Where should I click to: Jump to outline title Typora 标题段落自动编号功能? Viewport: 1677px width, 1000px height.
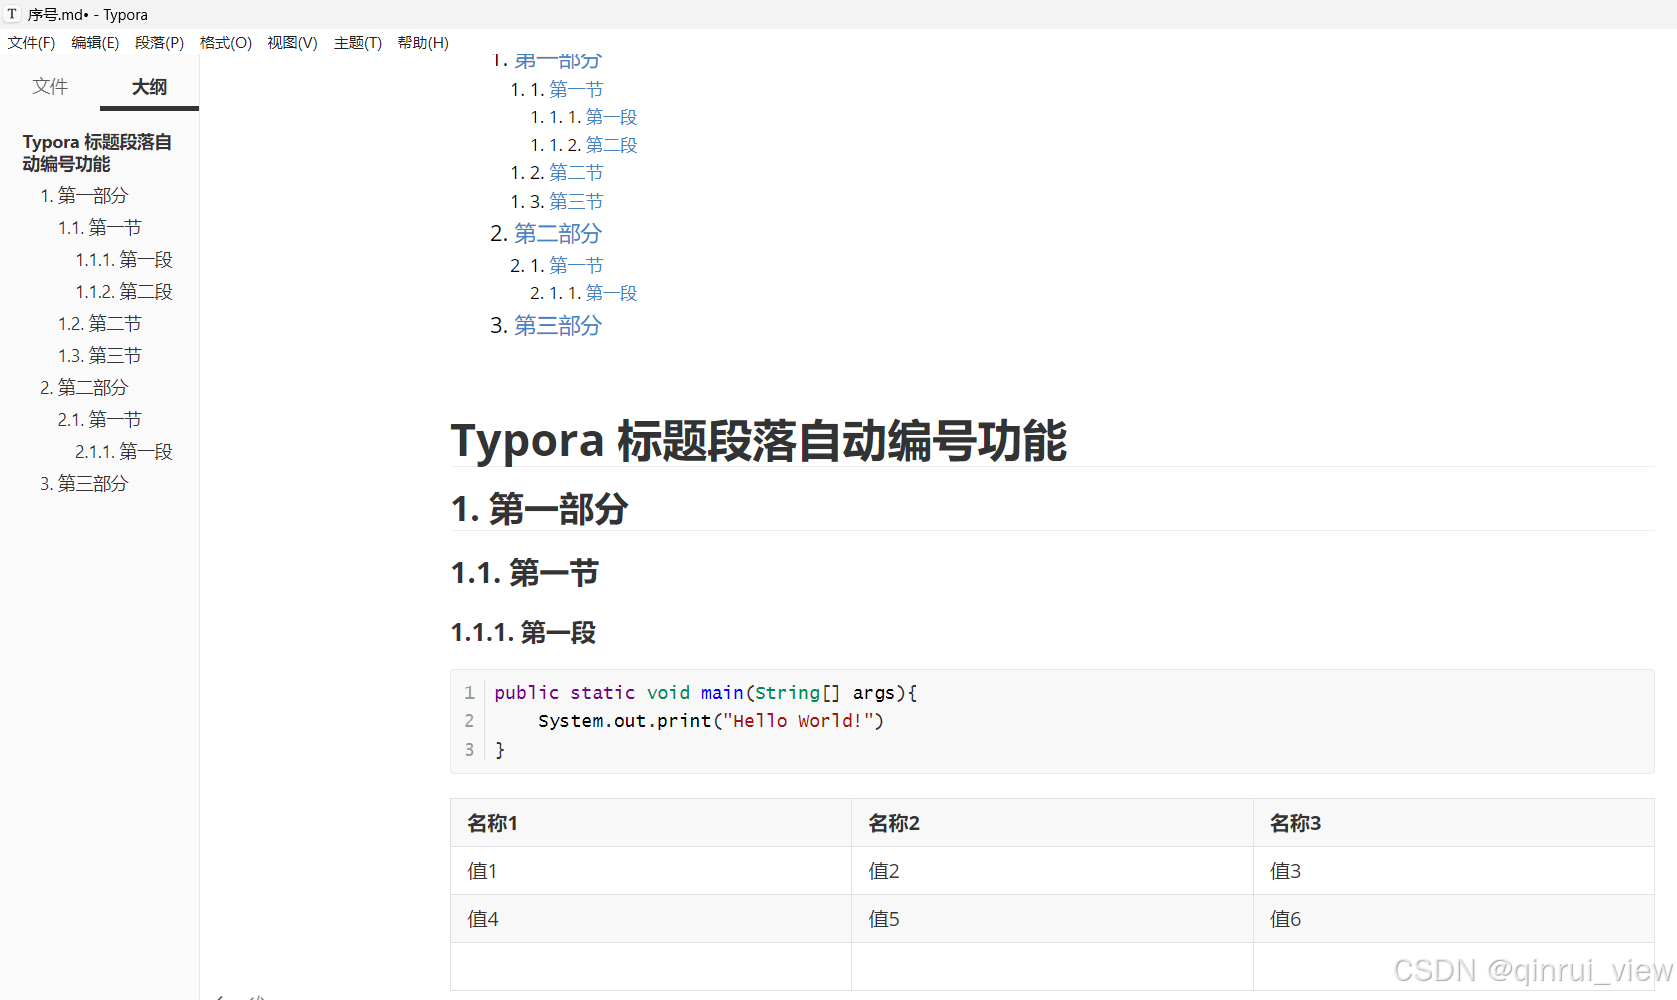(97, 153)
